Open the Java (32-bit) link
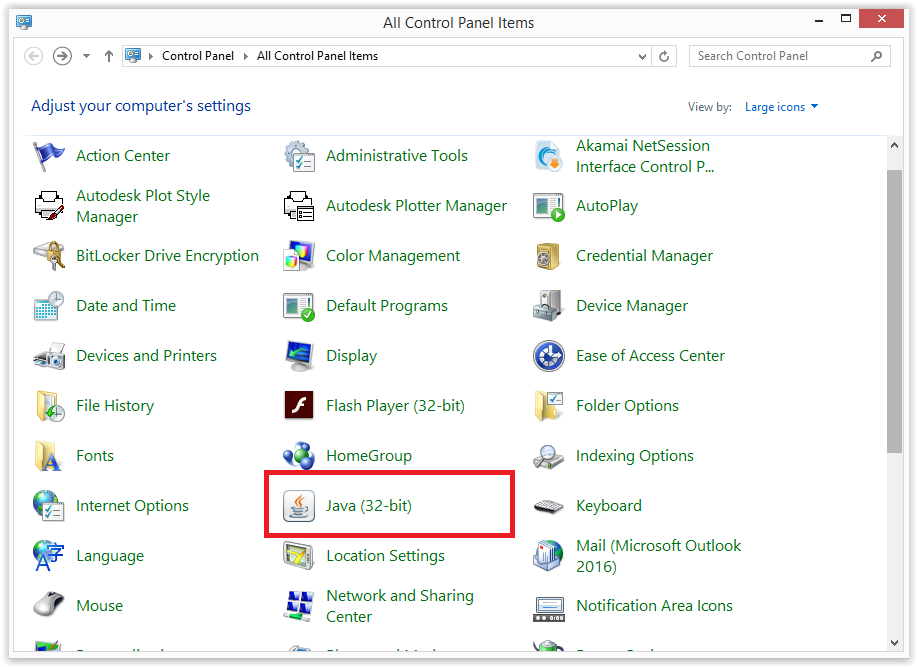 pyautogui.click(x=369, y=506)
